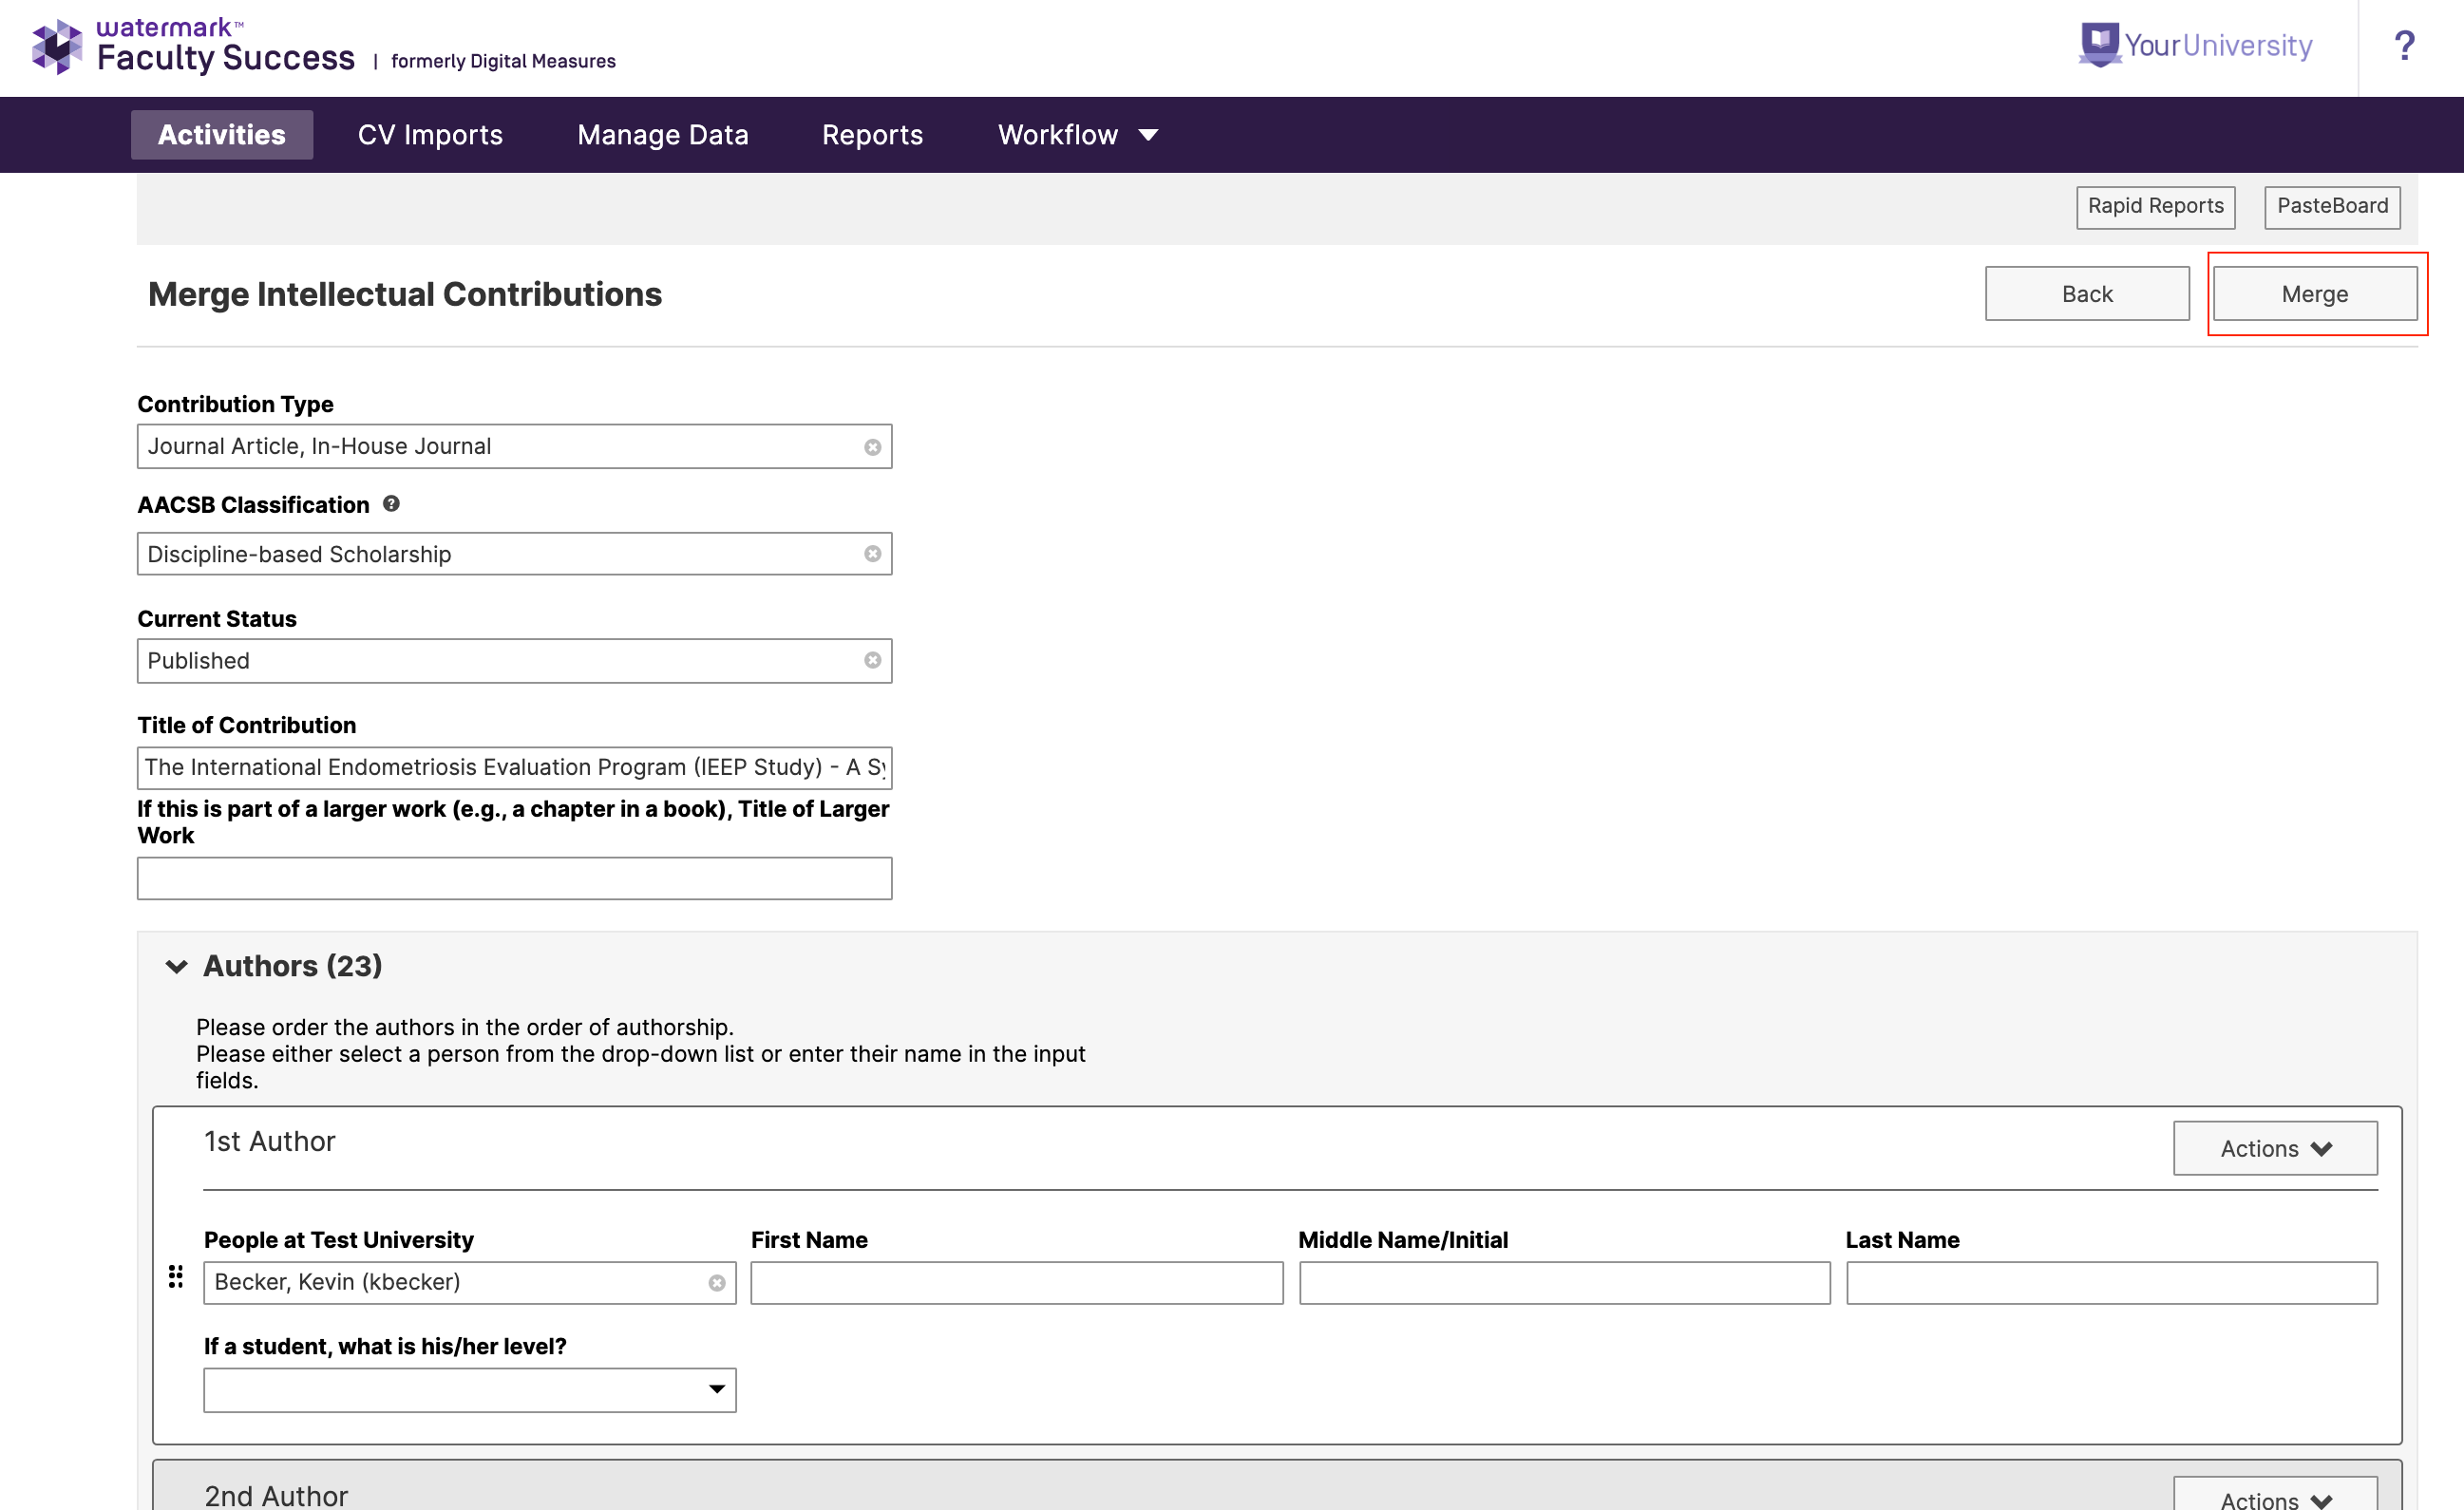Open the Reports tab
Screen dimensions: 2464x1510
click(872, 135)
